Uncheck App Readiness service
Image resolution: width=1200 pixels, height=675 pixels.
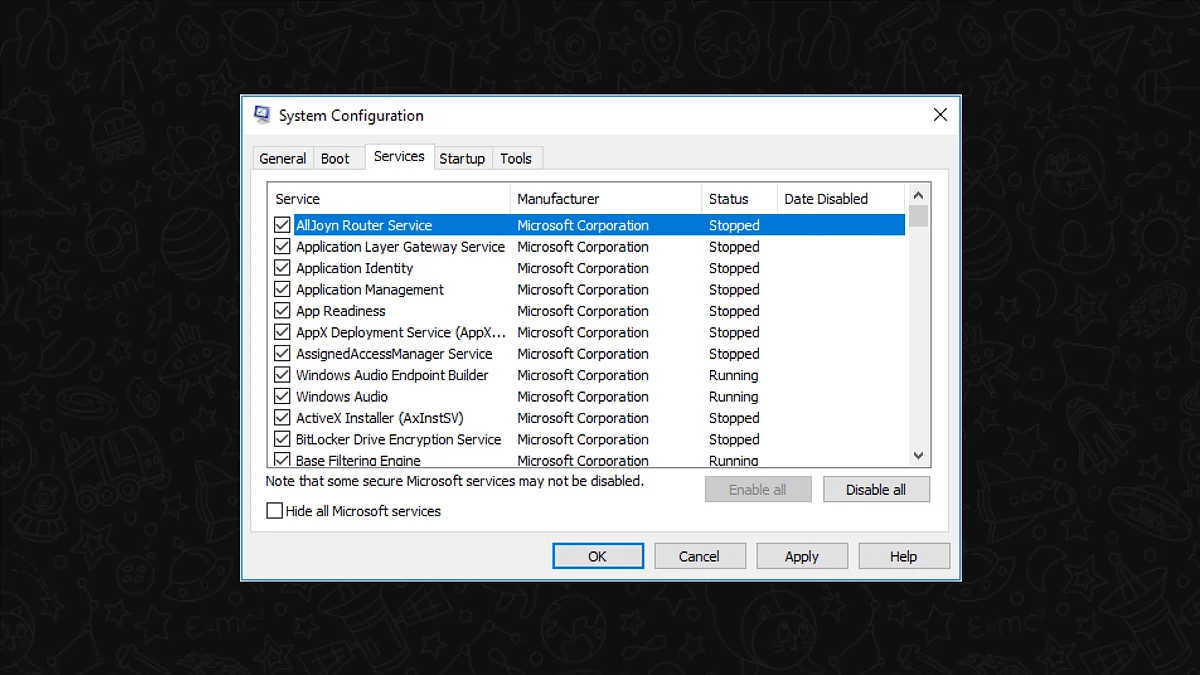pyautogui.click(x=282, y=310)
